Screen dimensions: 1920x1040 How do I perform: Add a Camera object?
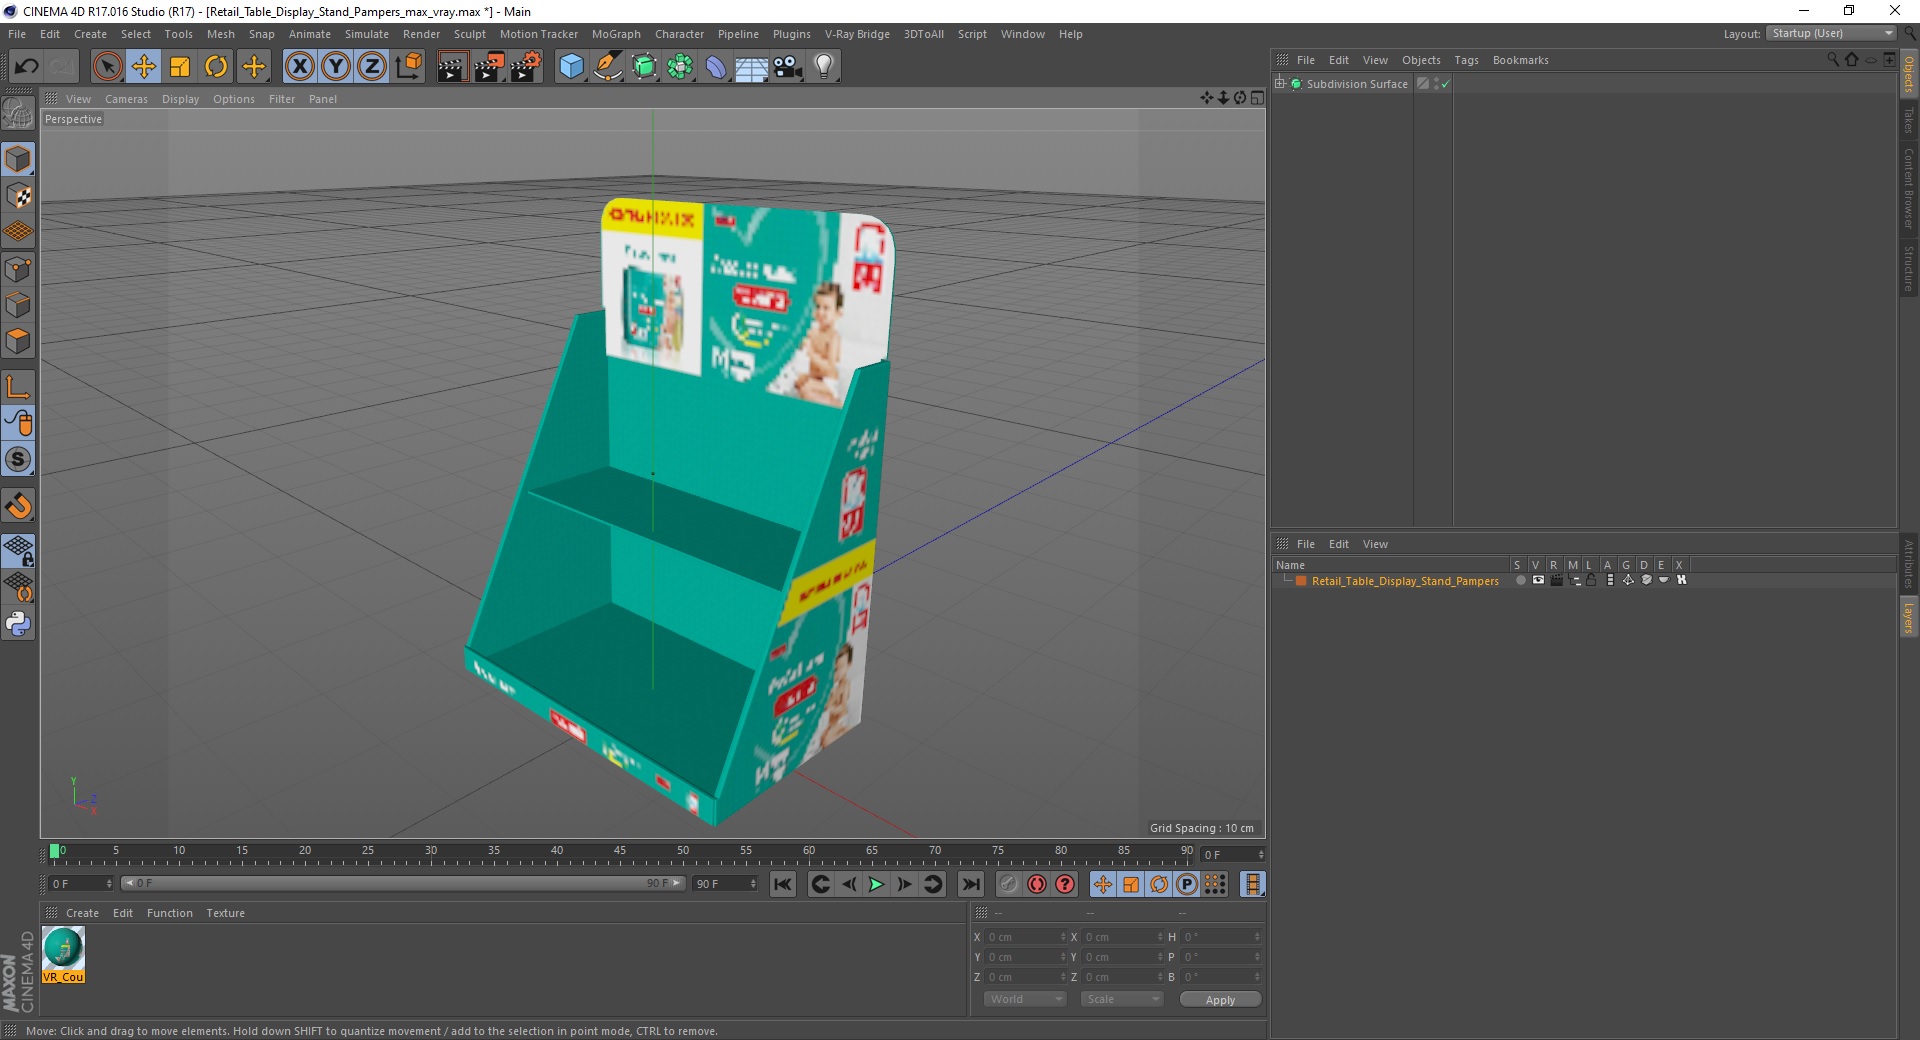click(x=788, y=67)
